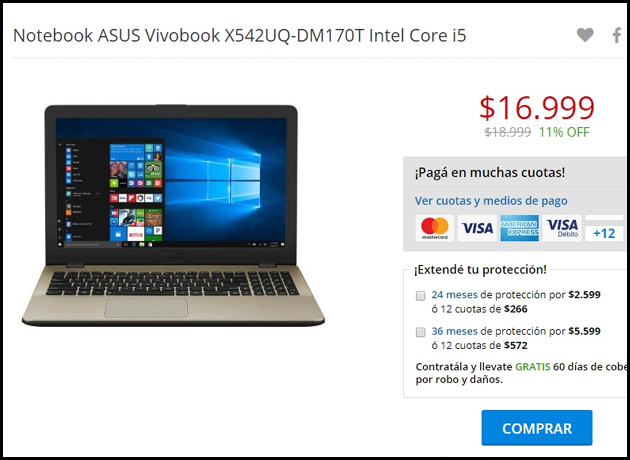Open the 24 meses protection link

point(454,294)
